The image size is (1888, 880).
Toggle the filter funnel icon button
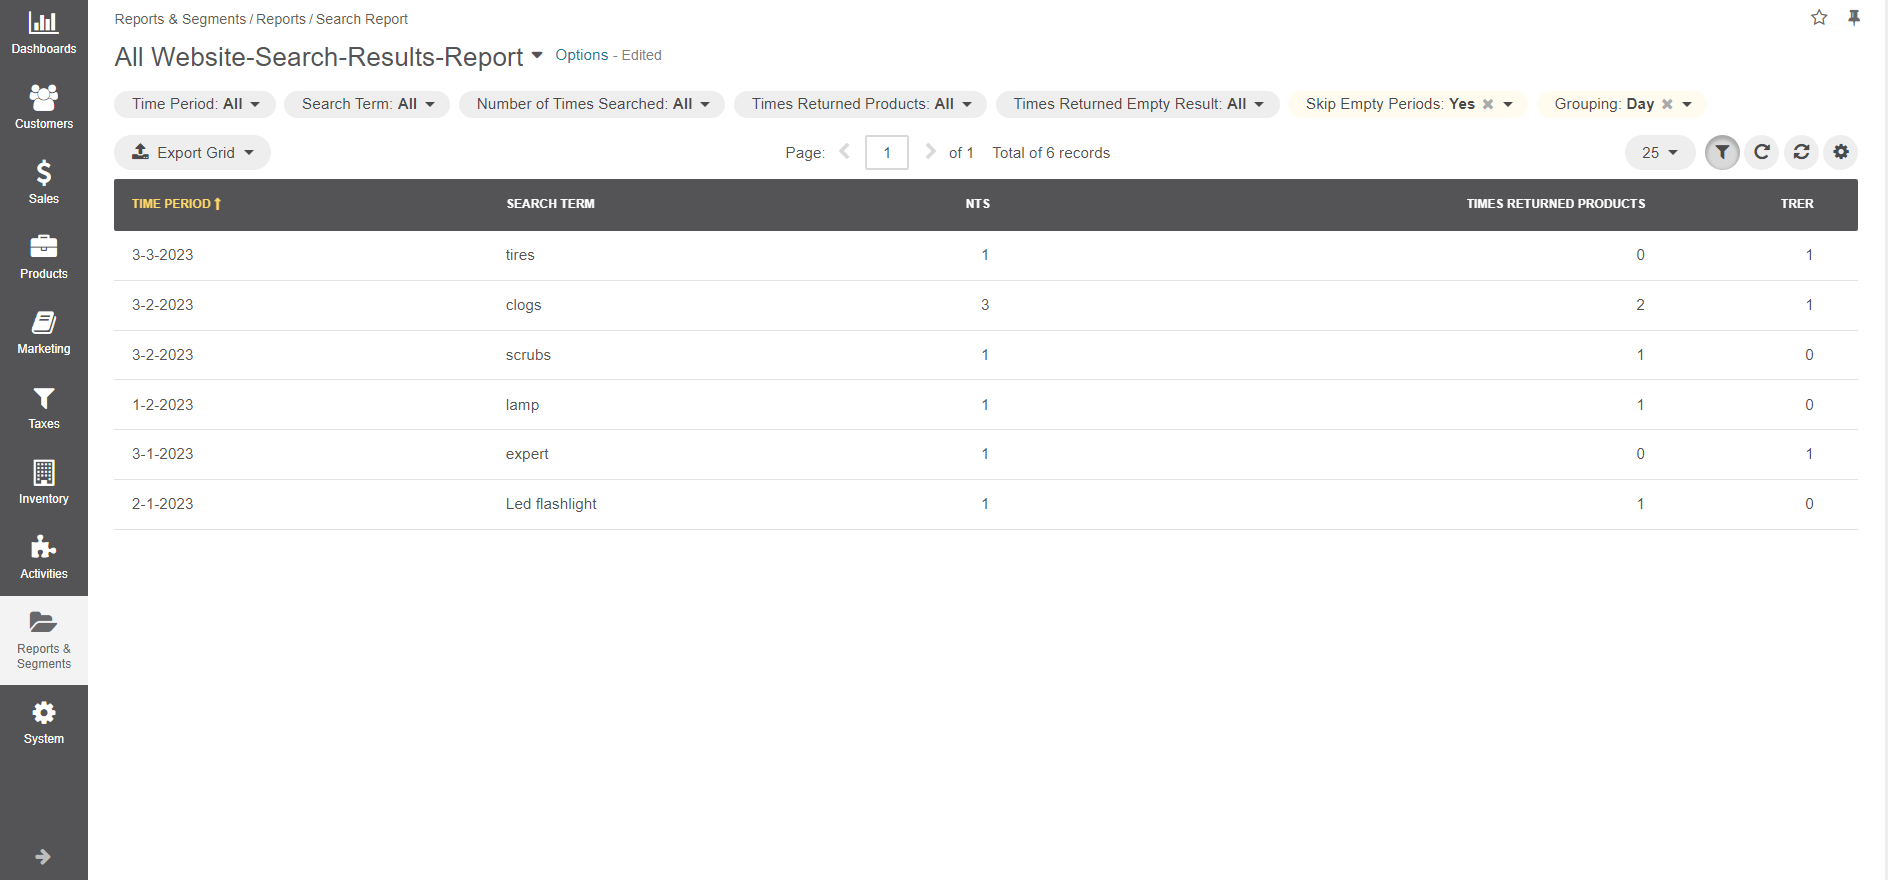point(1721,152)
